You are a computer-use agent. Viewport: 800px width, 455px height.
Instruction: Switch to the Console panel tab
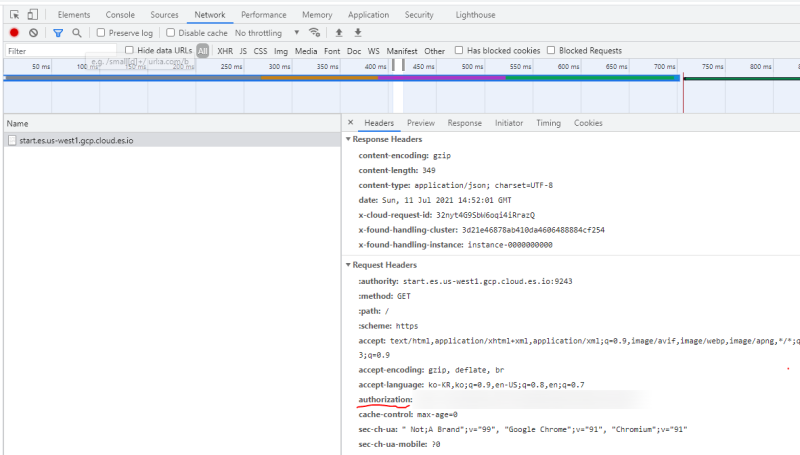pos(120,15)
